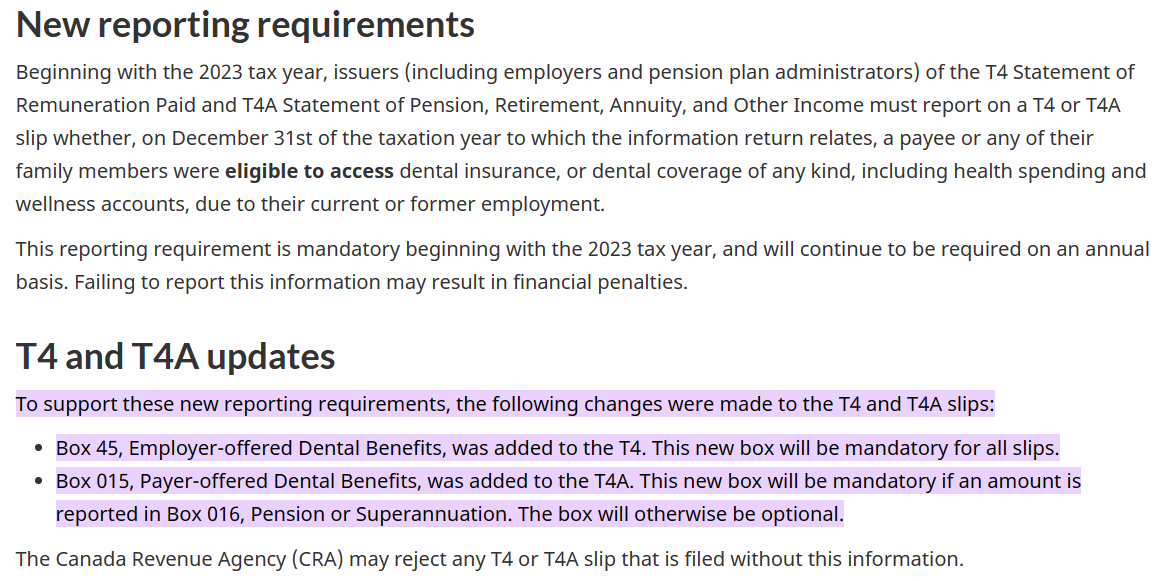Click "This new box will be mandatory for all slips"
This screenshot has width=1169, height=581.
[x=849, y=448]
